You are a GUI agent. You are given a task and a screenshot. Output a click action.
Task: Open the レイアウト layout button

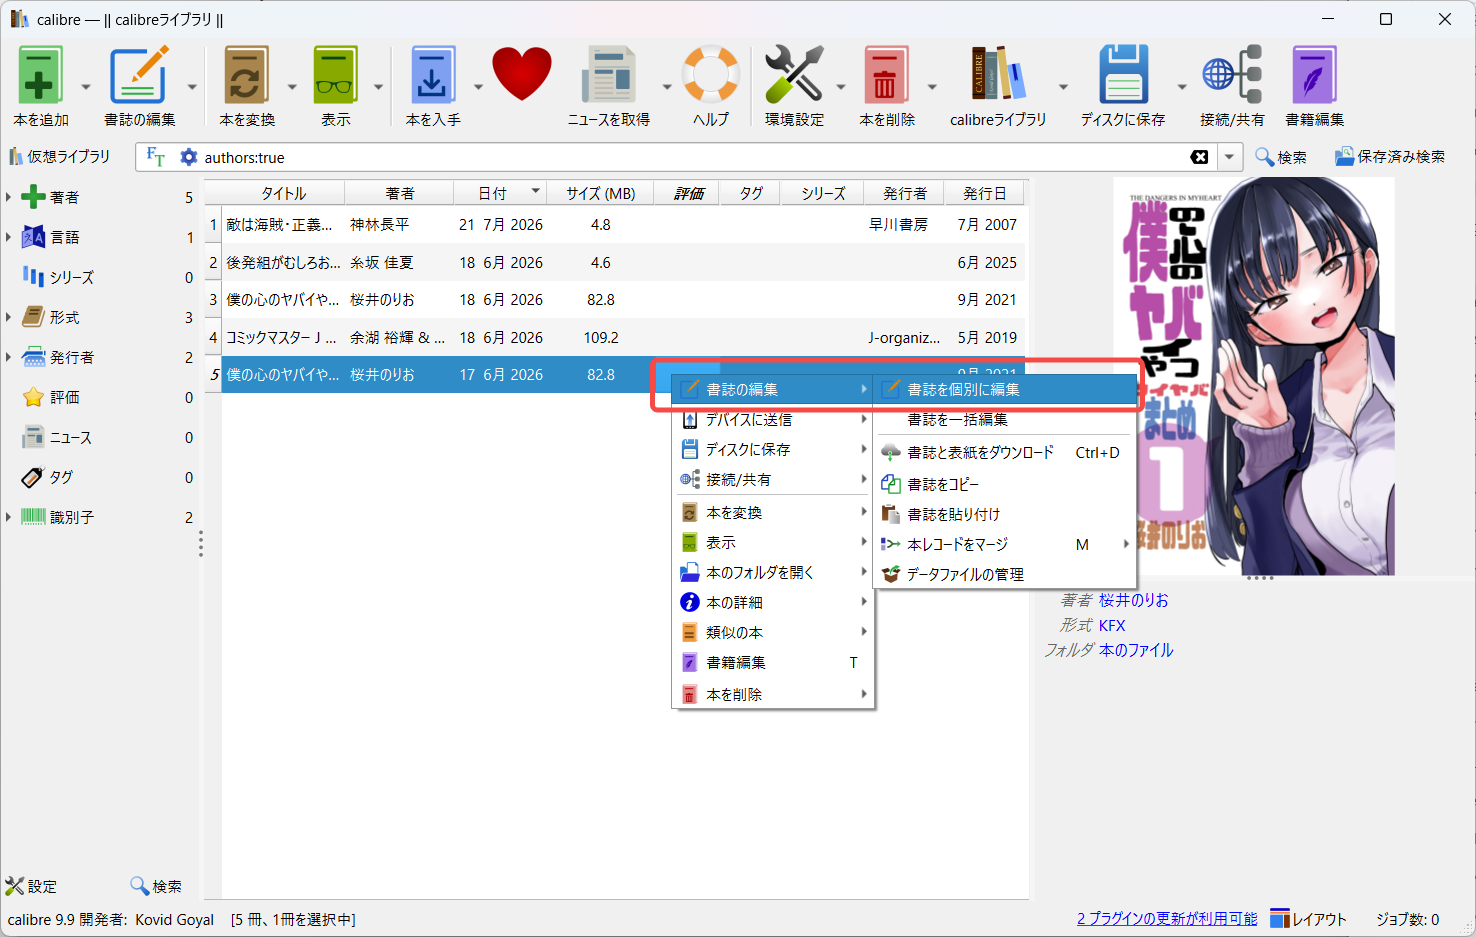[x=1308, y=919]
